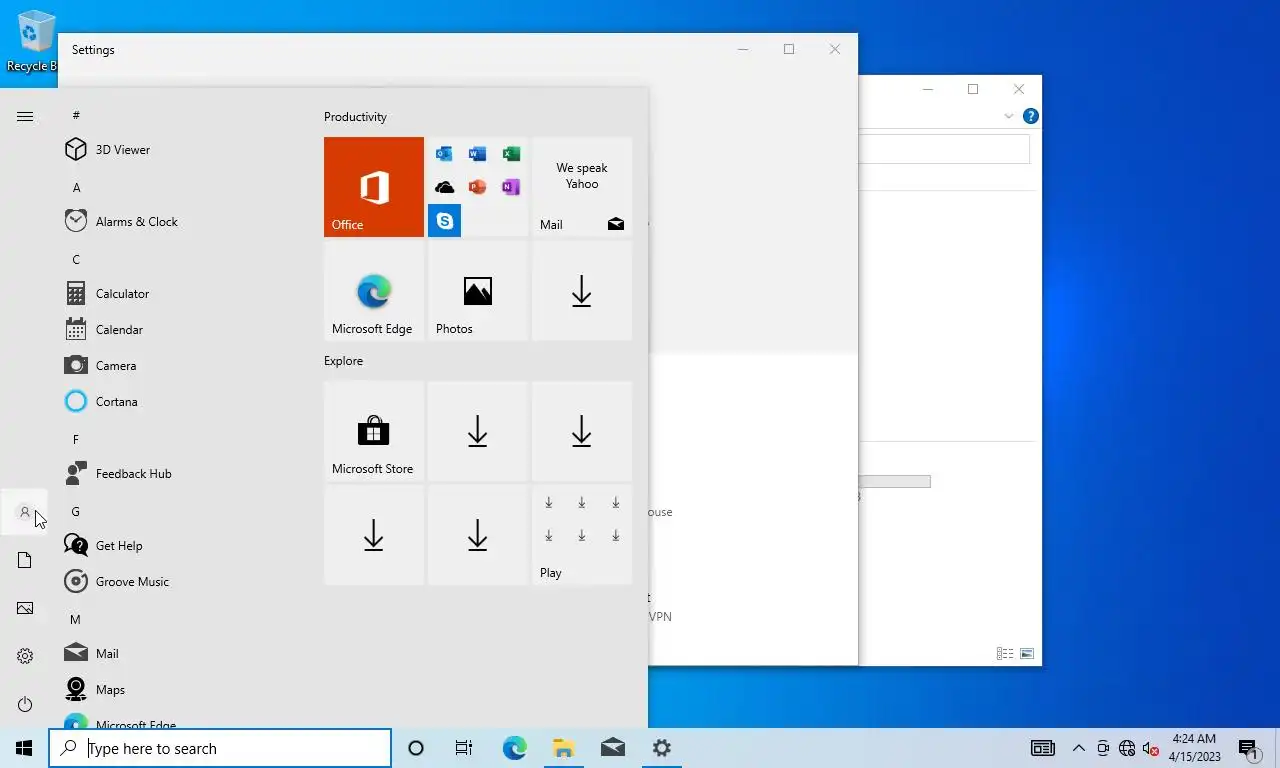Screen dimensions: 1280x768
Task: Open the Microsoft Edge tile
Action: [x=374, y=291]
